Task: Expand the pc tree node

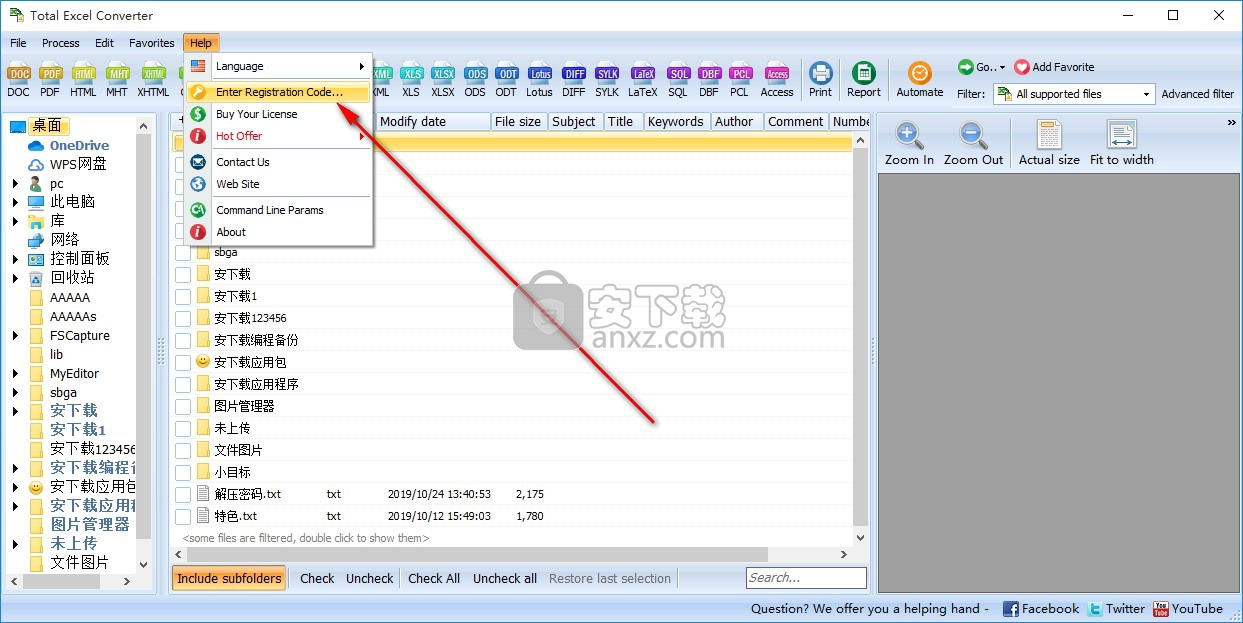Action: (x=15, y=184)
